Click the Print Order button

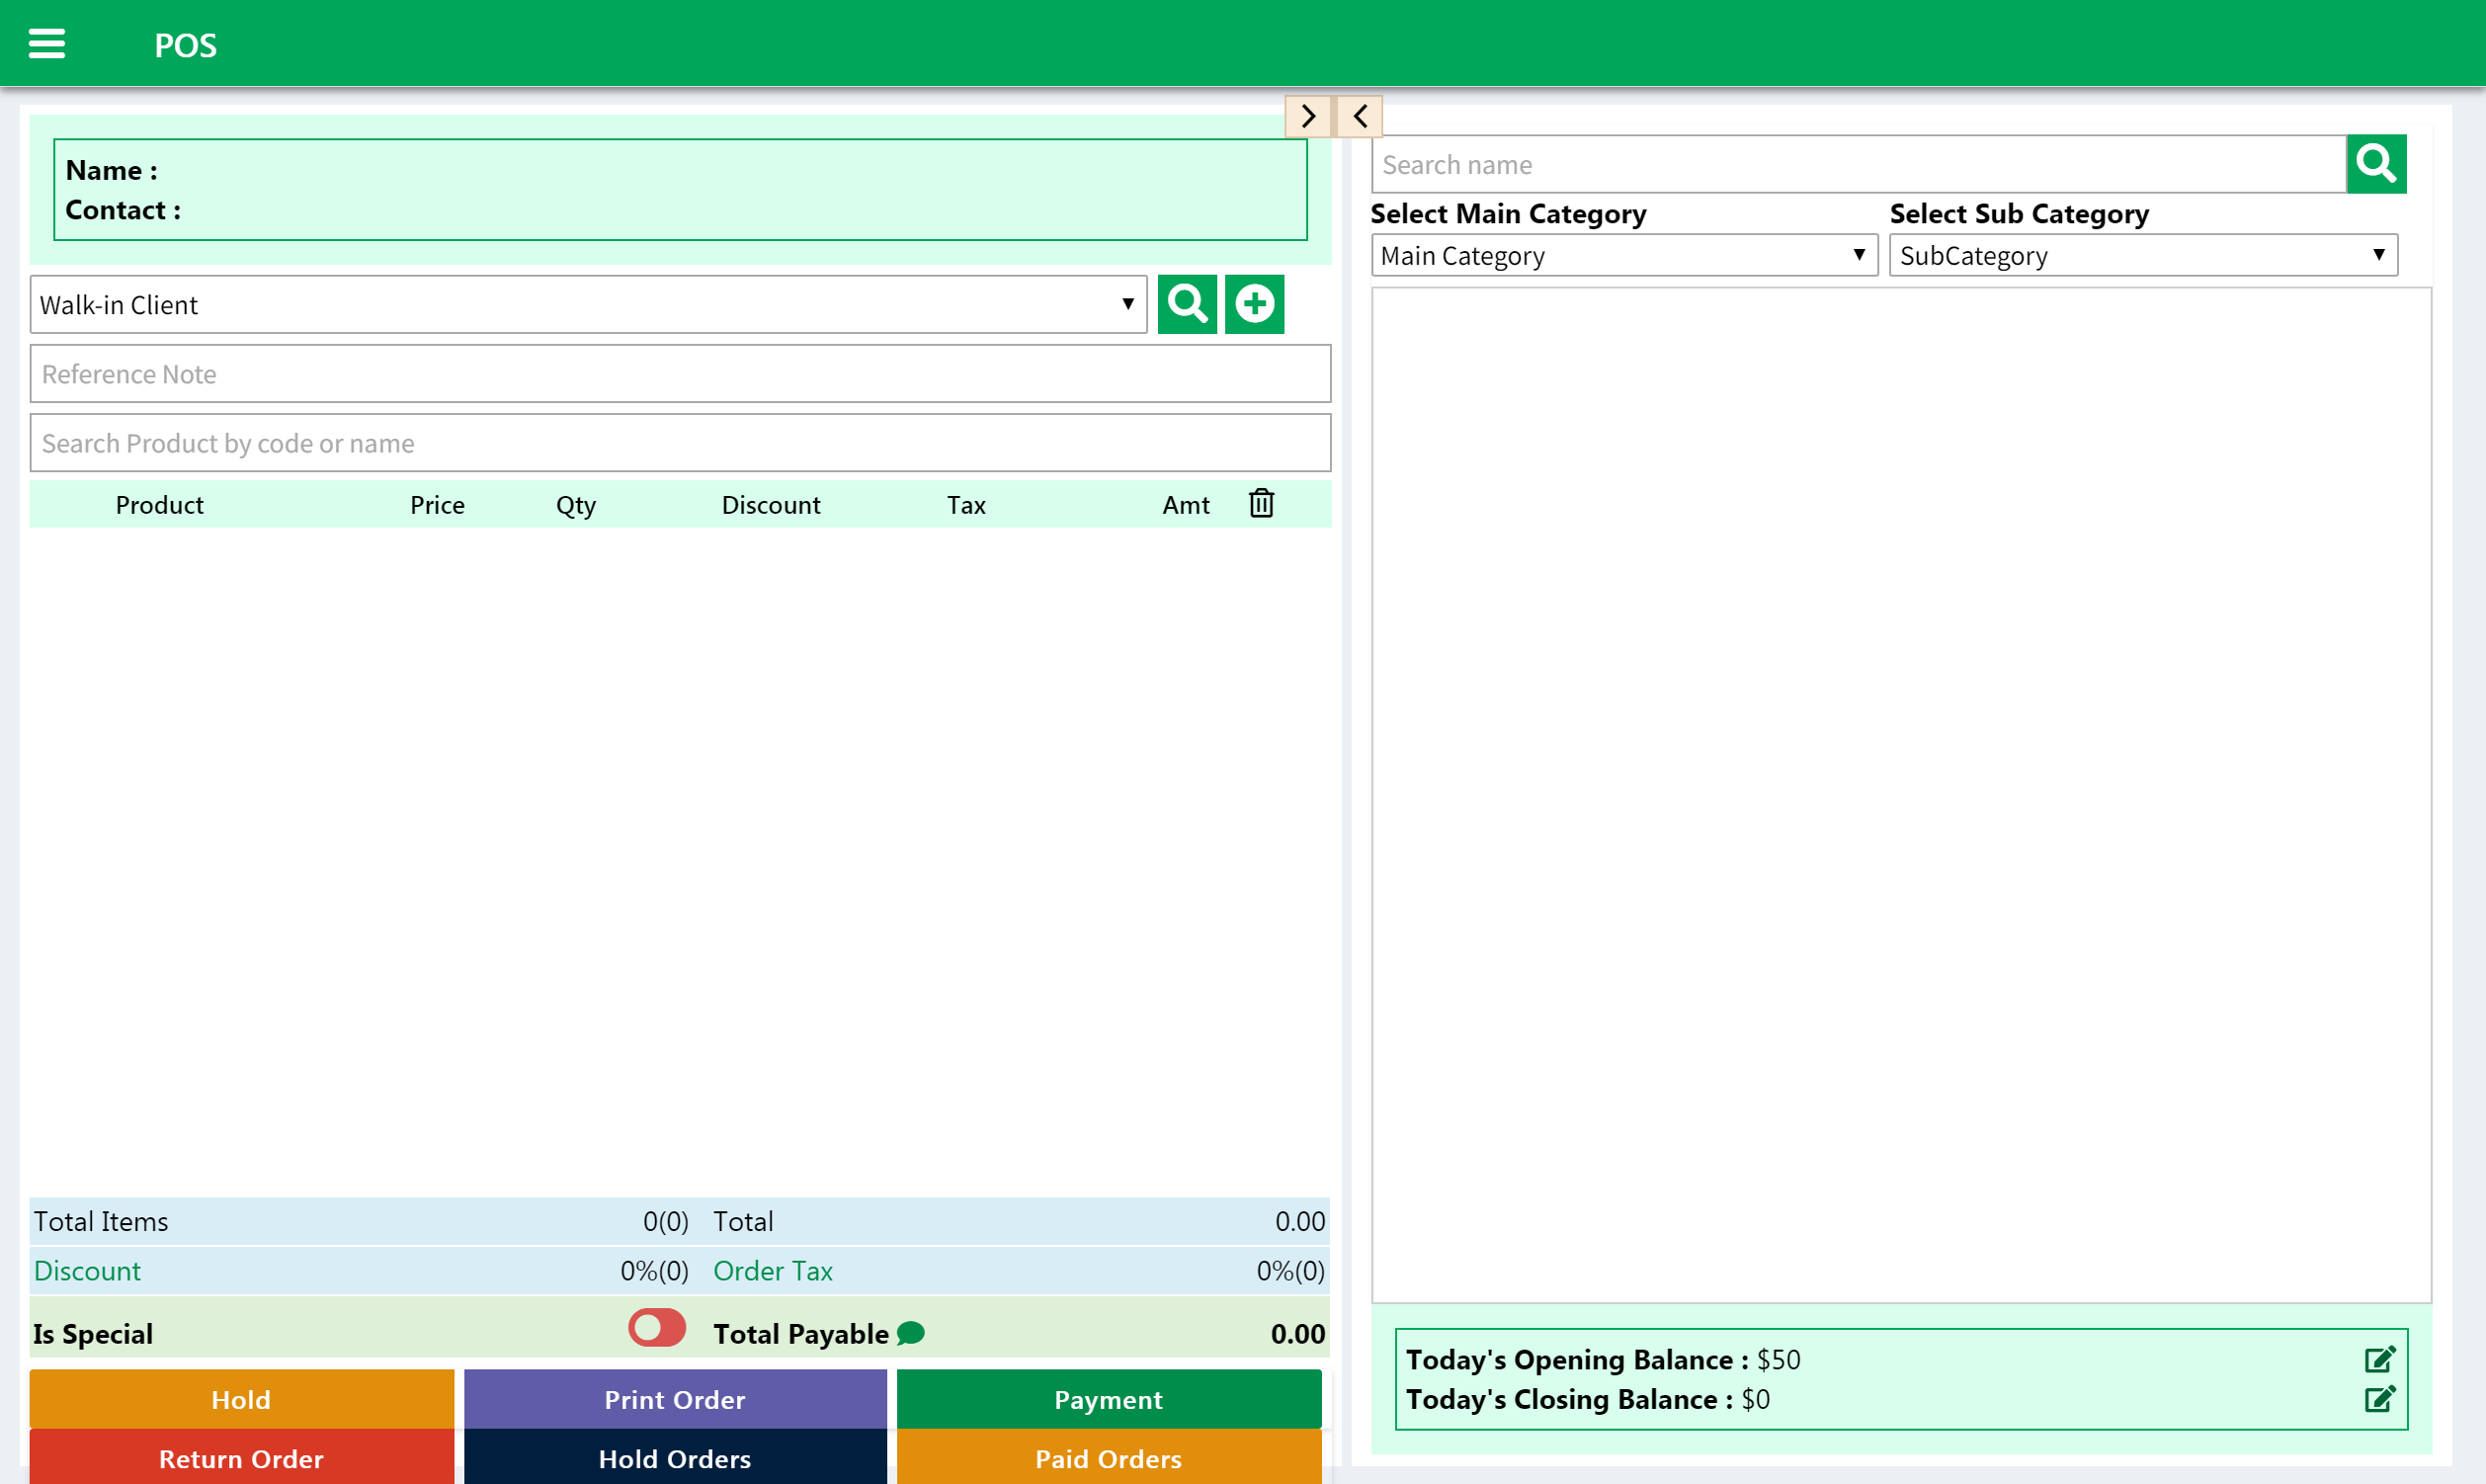[675, 1399]
